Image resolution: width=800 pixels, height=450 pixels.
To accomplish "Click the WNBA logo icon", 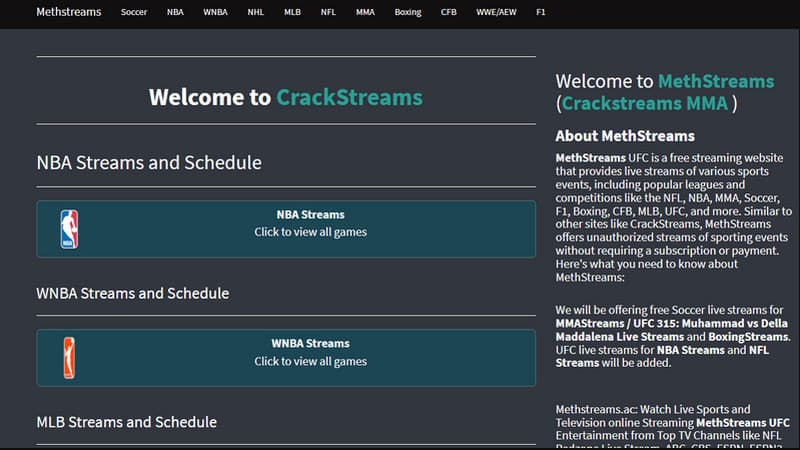I will pyautogui.click(x=68, y=357).
